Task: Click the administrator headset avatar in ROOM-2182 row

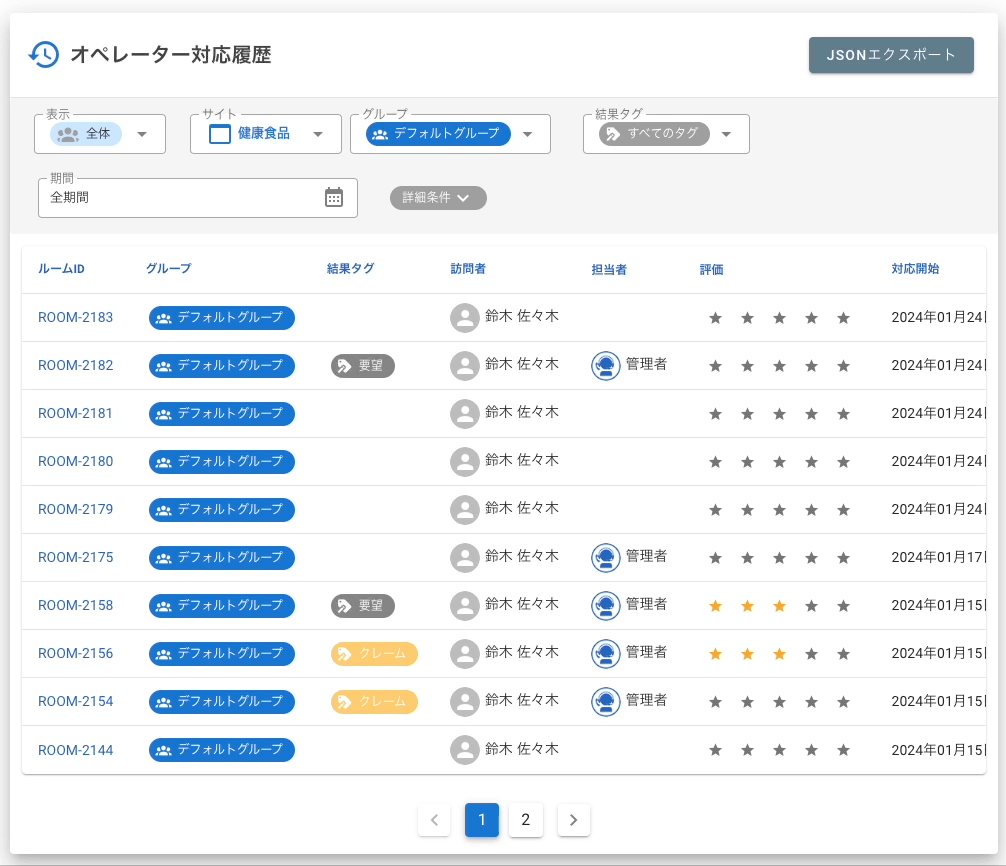Action: (605, 366)
